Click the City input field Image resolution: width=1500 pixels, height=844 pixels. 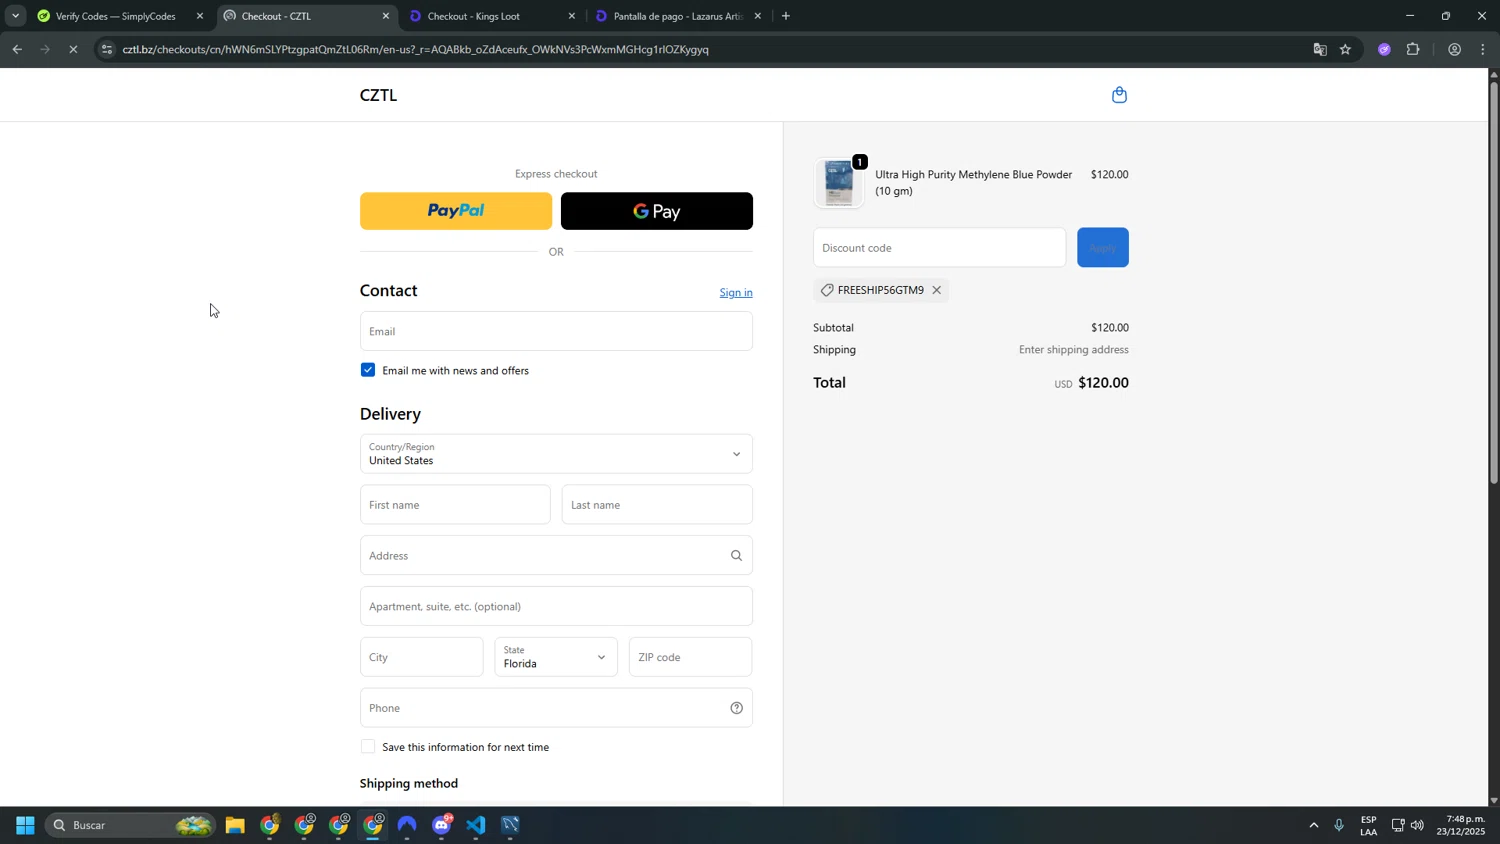[421, 657]
